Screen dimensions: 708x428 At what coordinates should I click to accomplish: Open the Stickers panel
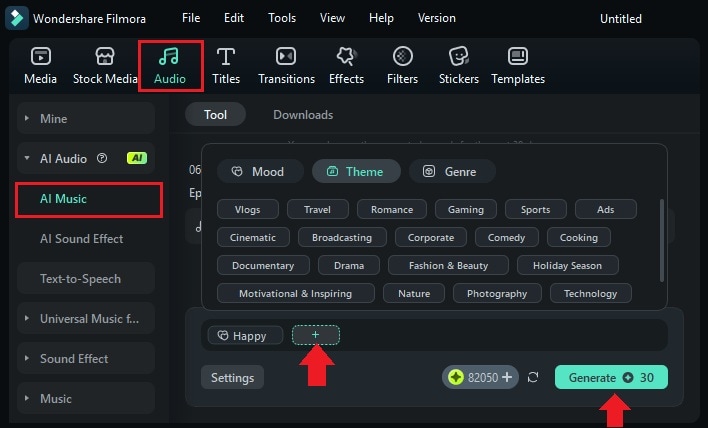click(x=459, y=66)
